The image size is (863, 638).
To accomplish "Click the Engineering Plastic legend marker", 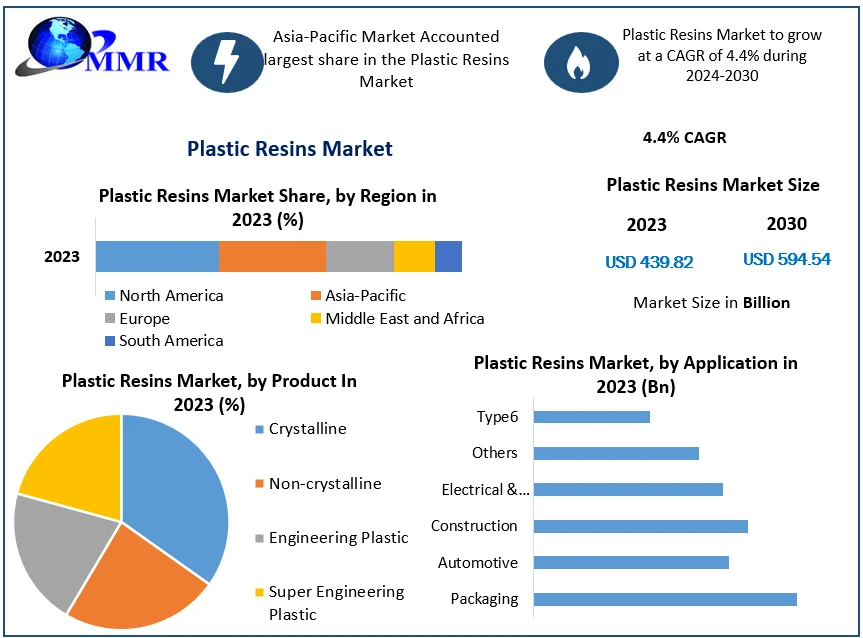I will click(260, 538).
